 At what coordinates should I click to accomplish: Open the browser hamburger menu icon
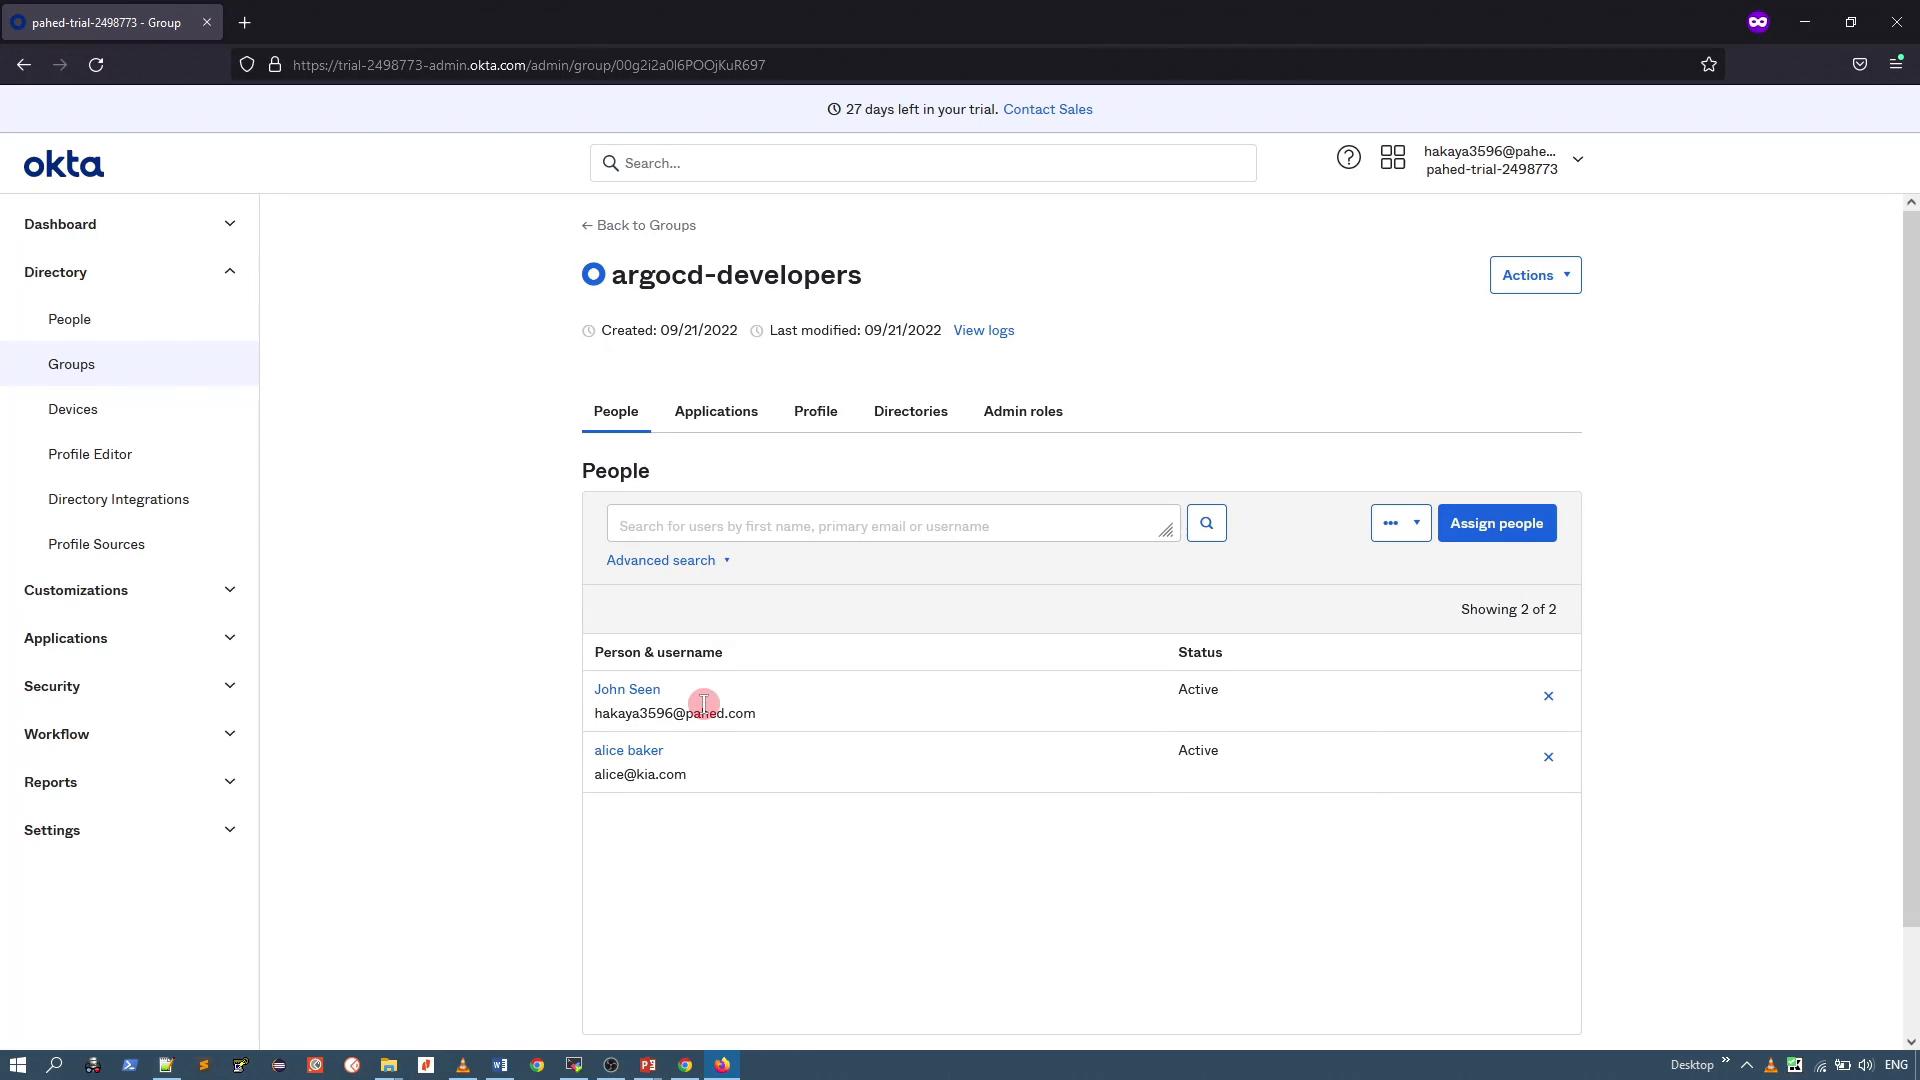click(x=1895, y=64)
